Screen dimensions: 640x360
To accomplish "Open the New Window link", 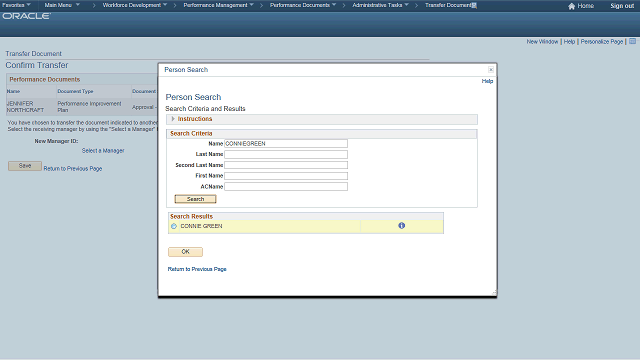I will [x=542, y=42].
